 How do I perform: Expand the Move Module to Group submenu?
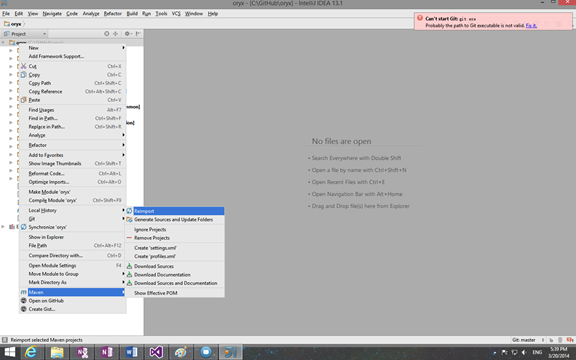72,274
